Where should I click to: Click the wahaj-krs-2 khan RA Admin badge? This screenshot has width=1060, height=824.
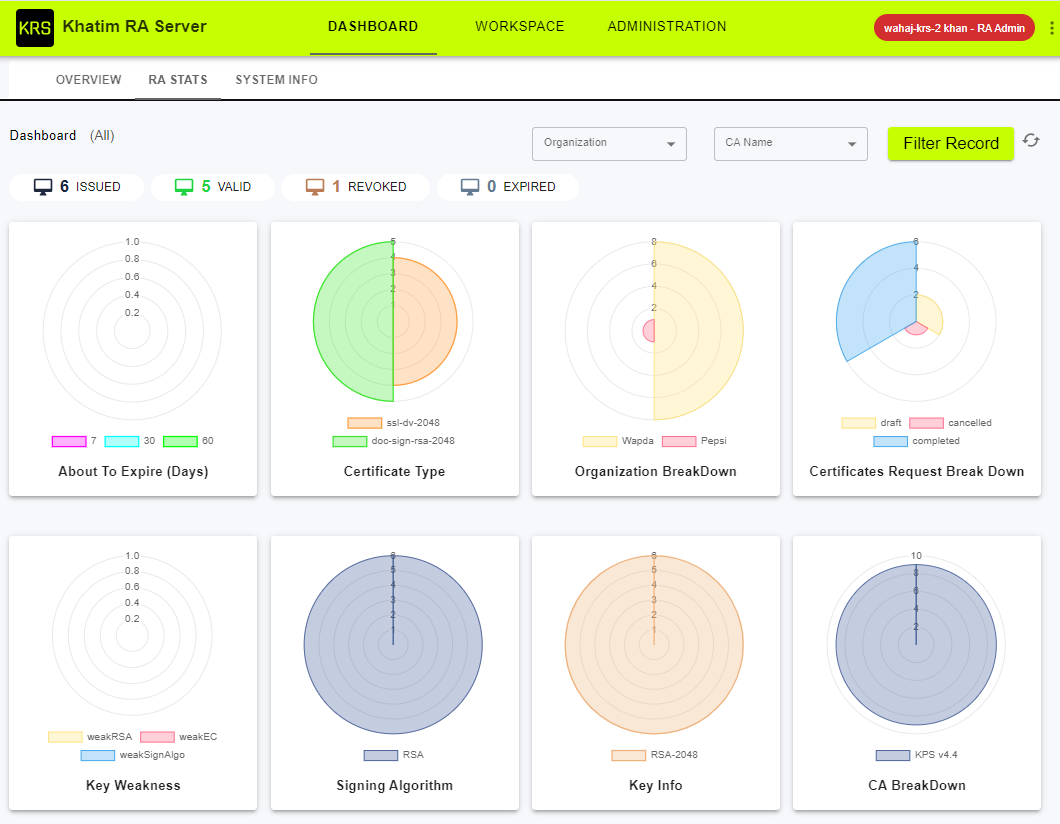coord(954,28)
